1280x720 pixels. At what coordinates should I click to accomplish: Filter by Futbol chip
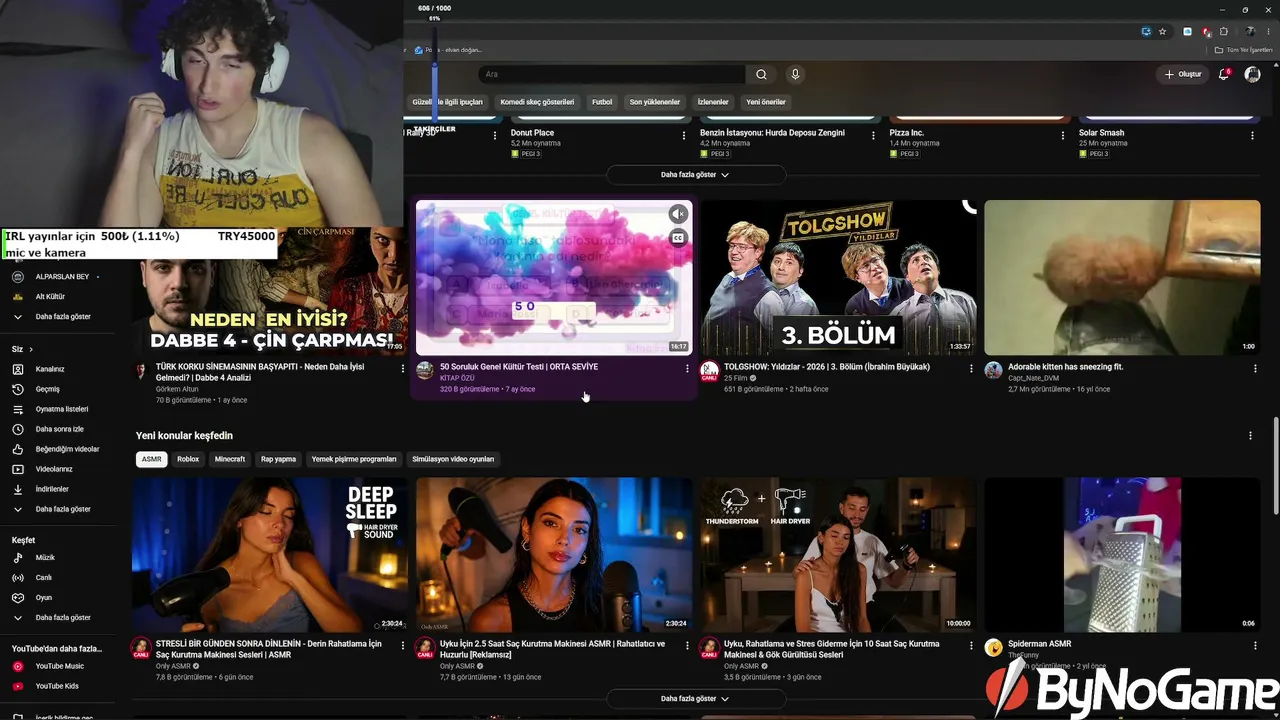(x=602, y=102)
